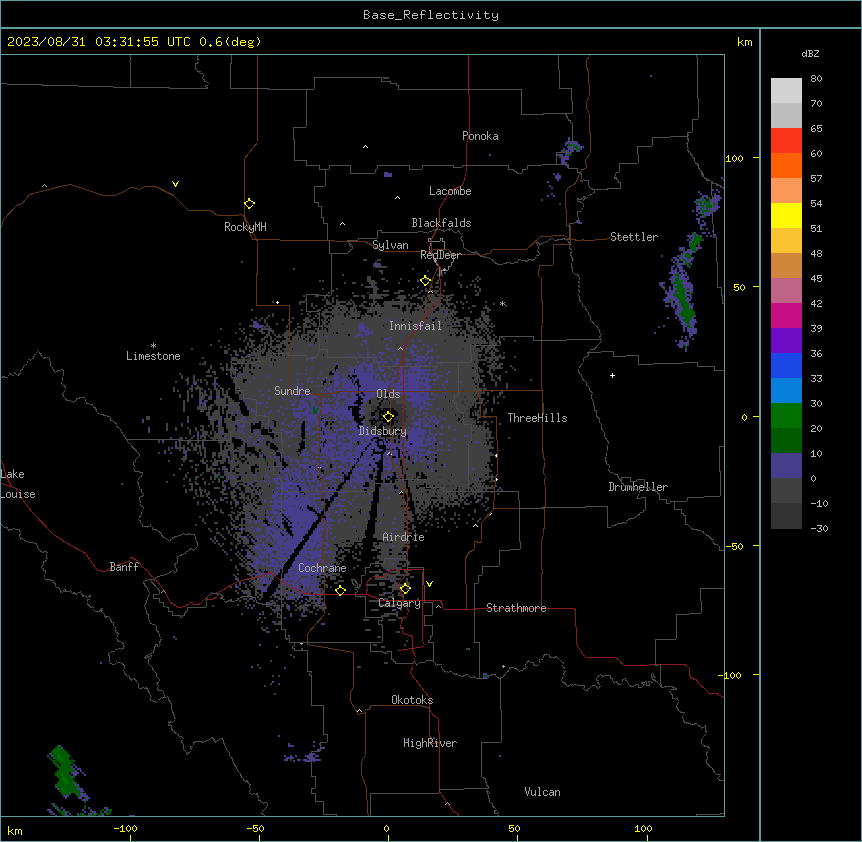Click the yellow 54 dBZ legend swatch
862x842 pixels.
point(786,215)
